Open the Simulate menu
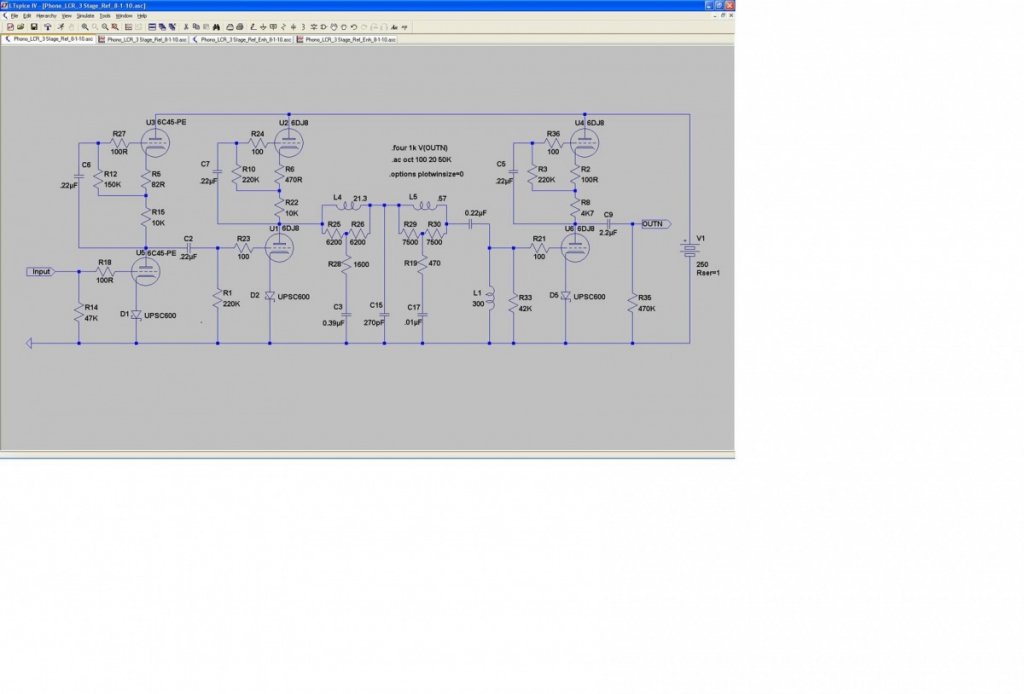1024x694 pixels. click(86, 16)
